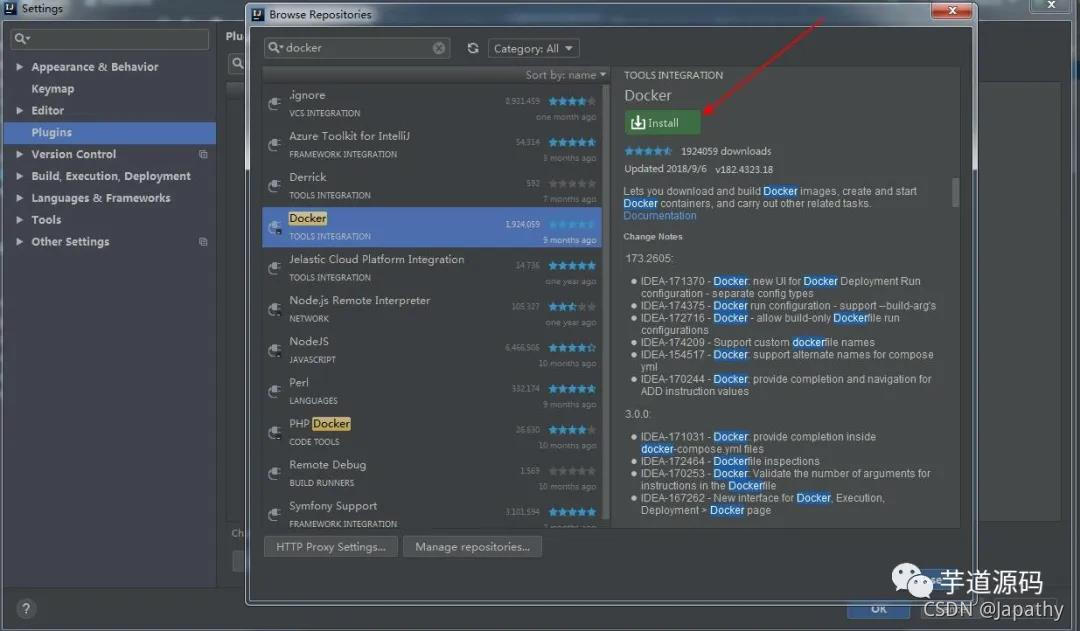Open Languages & Frameworks category

point(101,198)
